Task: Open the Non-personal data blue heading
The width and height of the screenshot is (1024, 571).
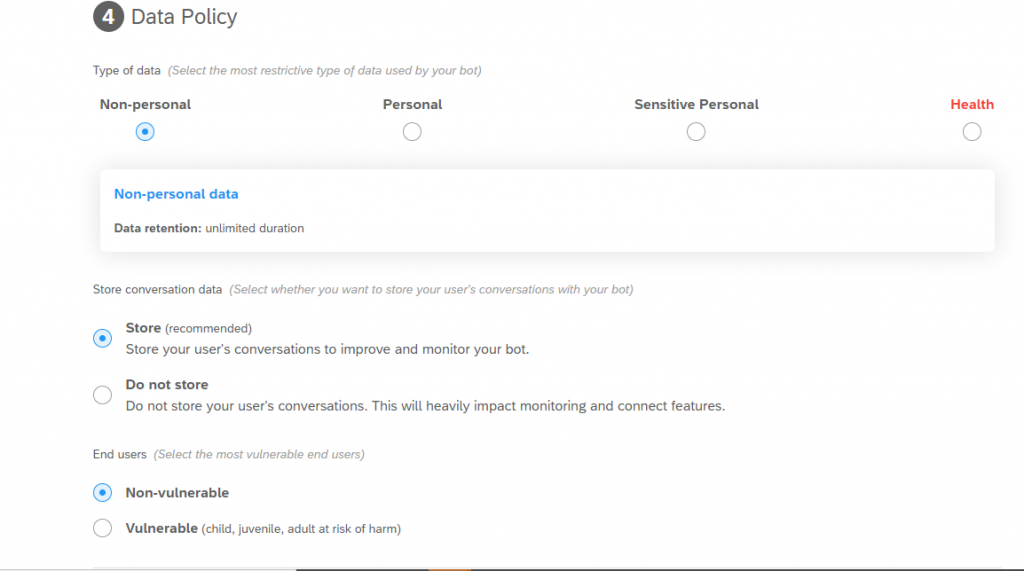Action: 176,194
